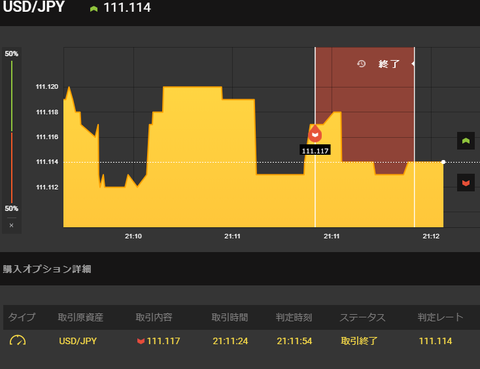Click the 111.118 price axis label
This screenshot has width=480, height=369.
(47, 112)
